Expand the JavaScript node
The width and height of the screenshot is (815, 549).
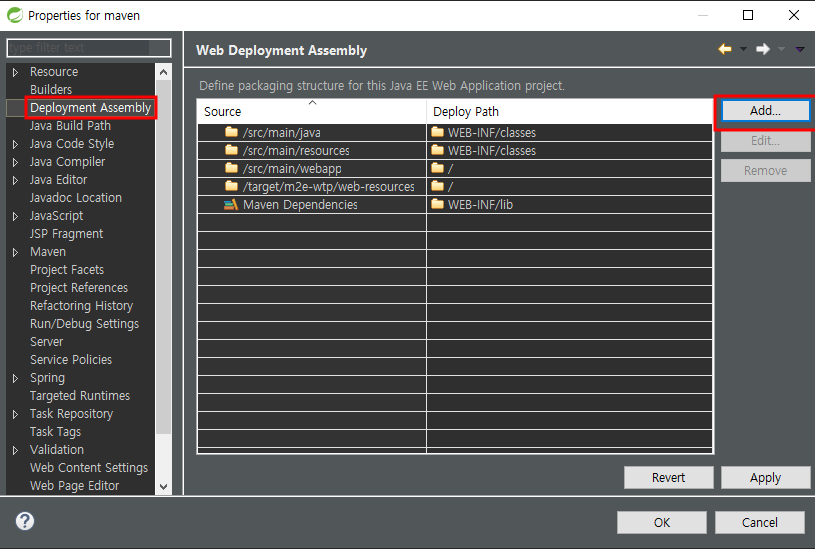click(16, 216)
